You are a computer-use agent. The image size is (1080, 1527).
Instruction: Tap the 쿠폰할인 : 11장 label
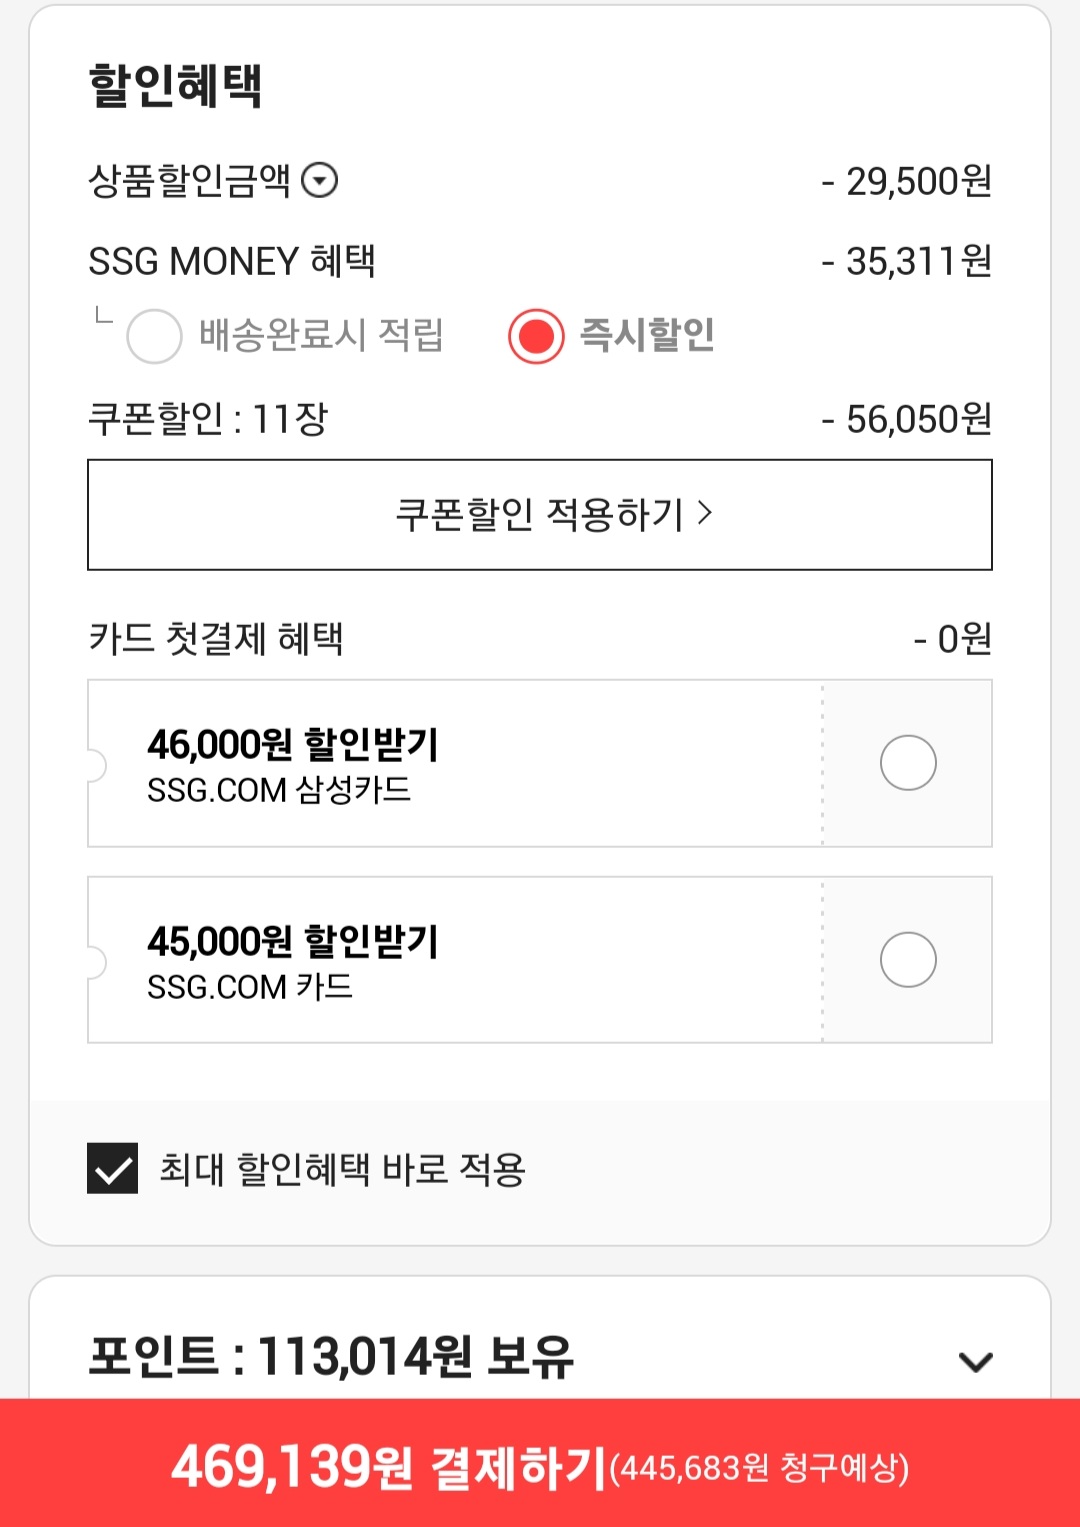pyautogui.click(x=208, y=419)
